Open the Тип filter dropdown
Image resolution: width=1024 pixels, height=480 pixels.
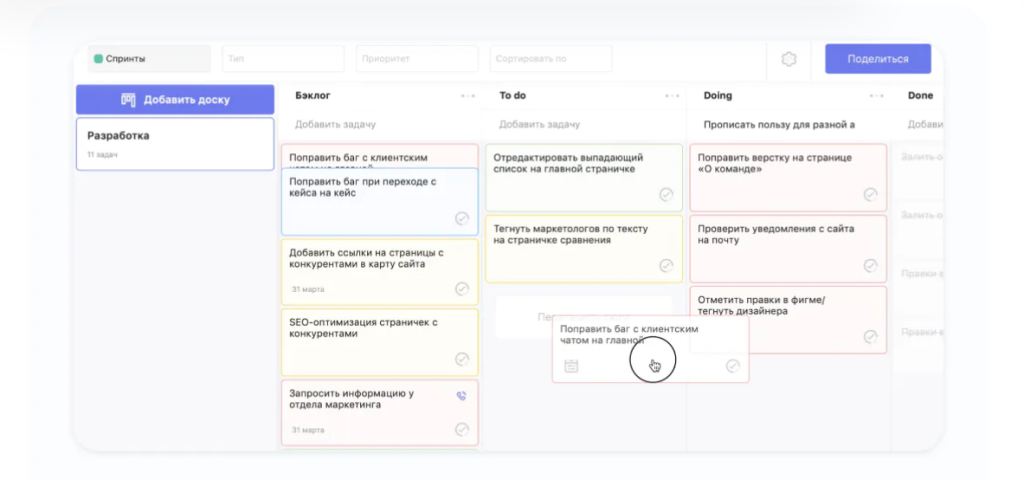[283, 59]
